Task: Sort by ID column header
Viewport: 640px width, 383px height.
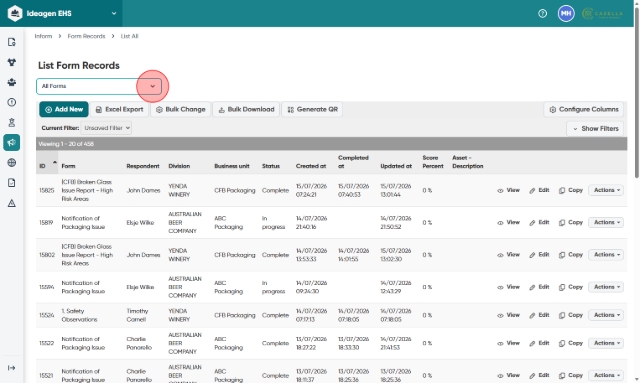Action: click(42, 166)
